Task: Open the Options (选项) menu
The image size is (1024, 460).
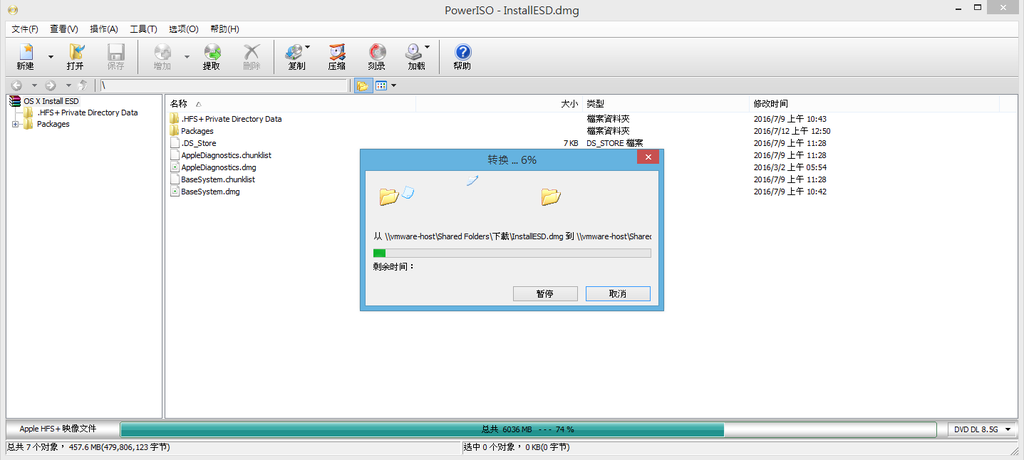Action: pos(184,29)
